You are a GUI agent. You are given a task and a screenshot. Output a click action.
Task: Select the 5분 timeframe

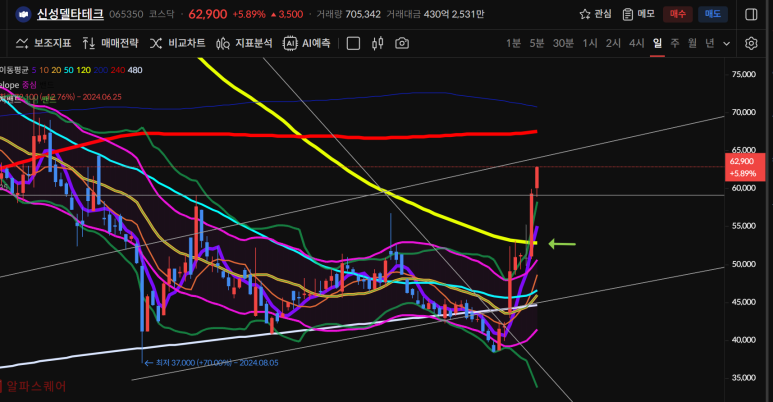click(536, 43)
